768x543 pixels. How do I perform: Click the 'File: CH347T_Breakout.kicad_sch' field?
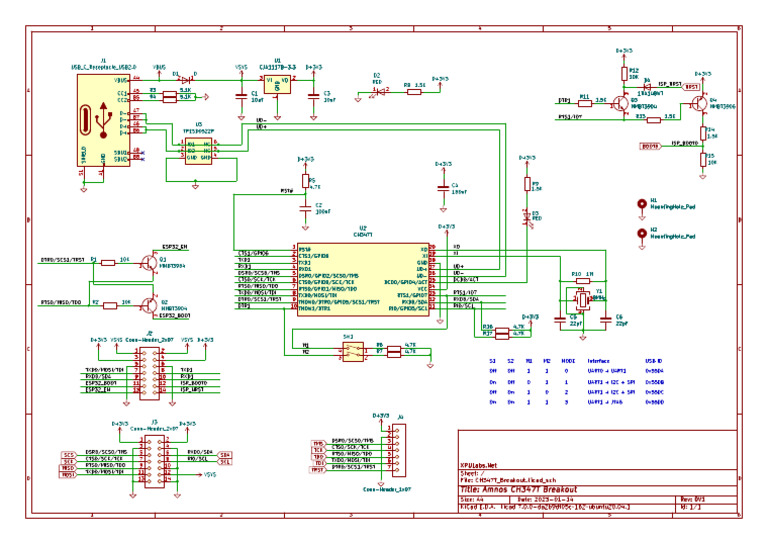pyautogui.click(x=508, y=480)
